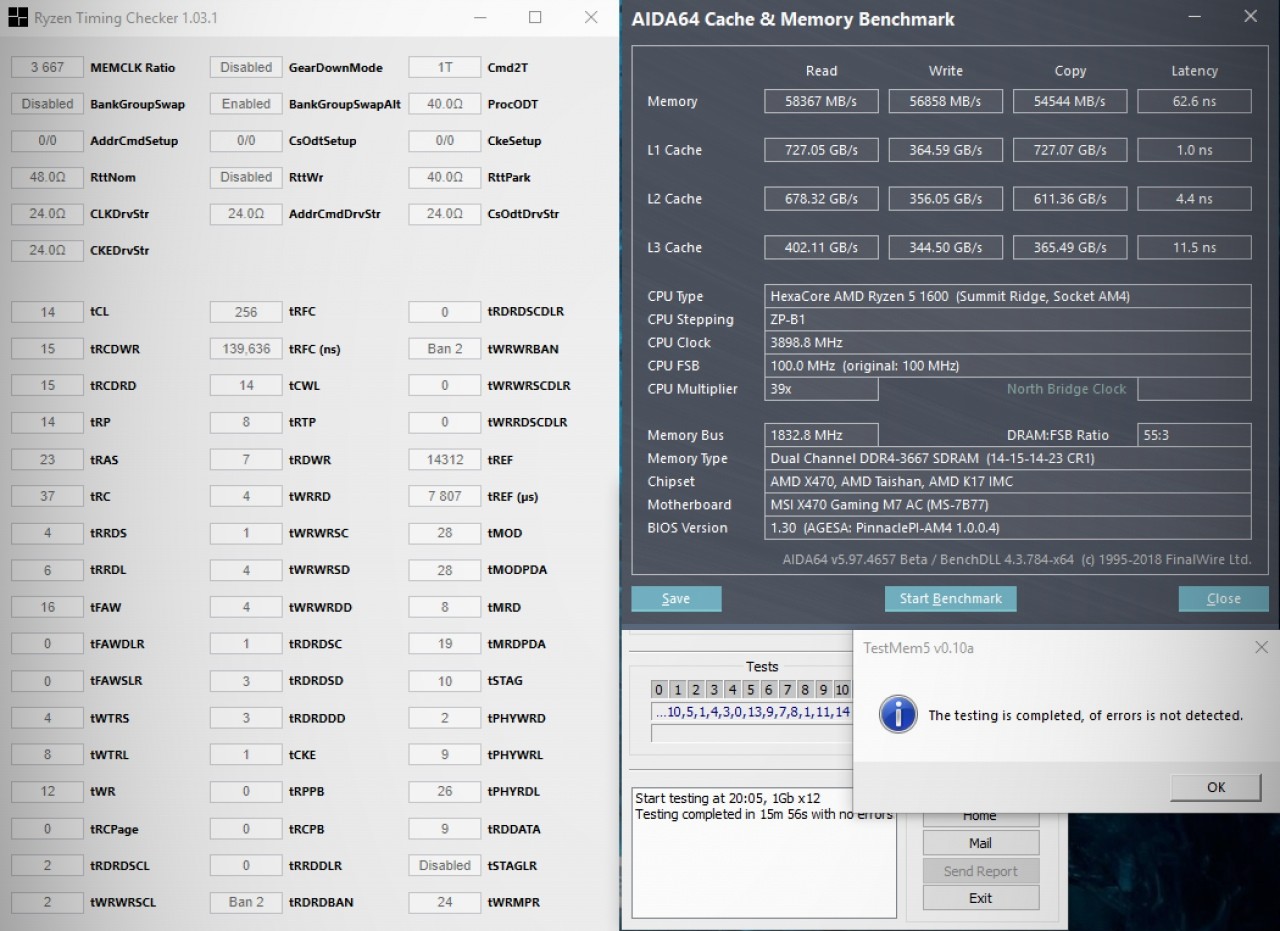
Task: Close the TestMem5 message dialog with X
Action: 1261,648
